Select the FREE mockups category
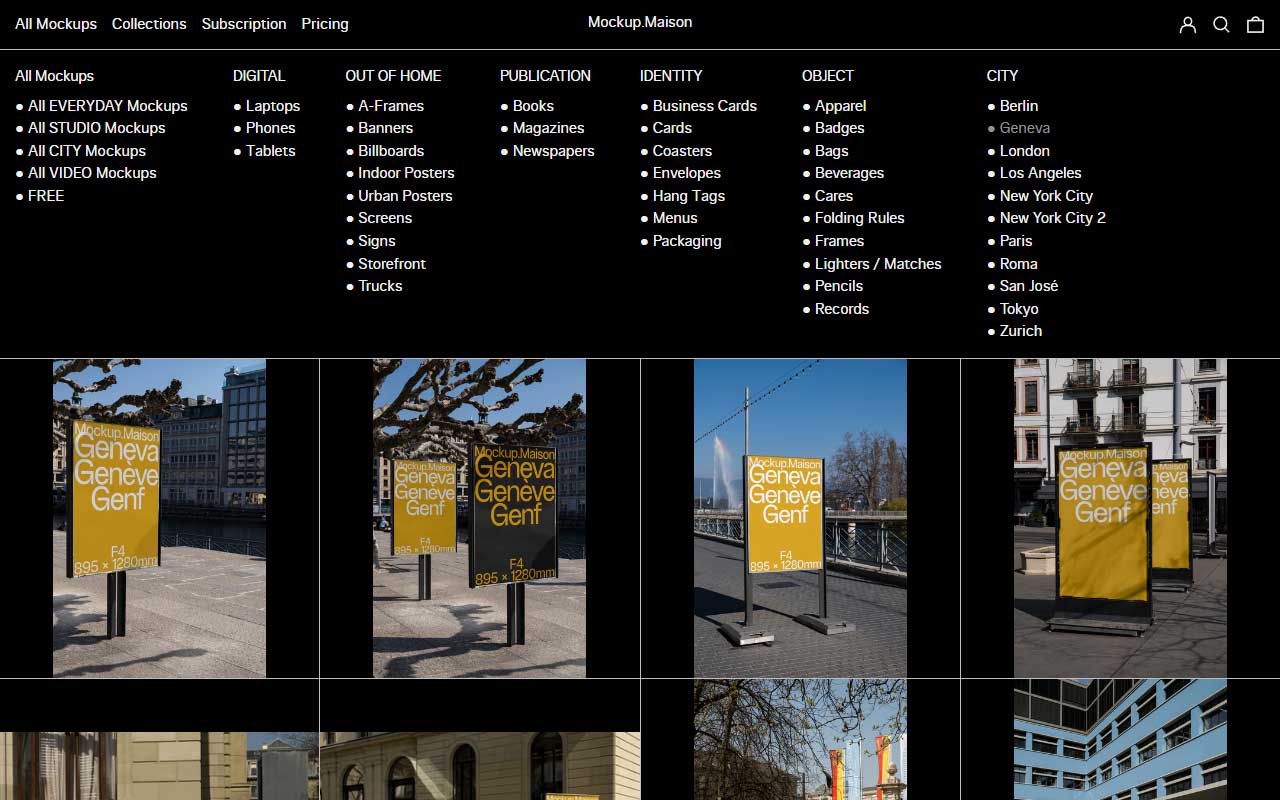The image size is (1280, 800). (x=45, y=195)
